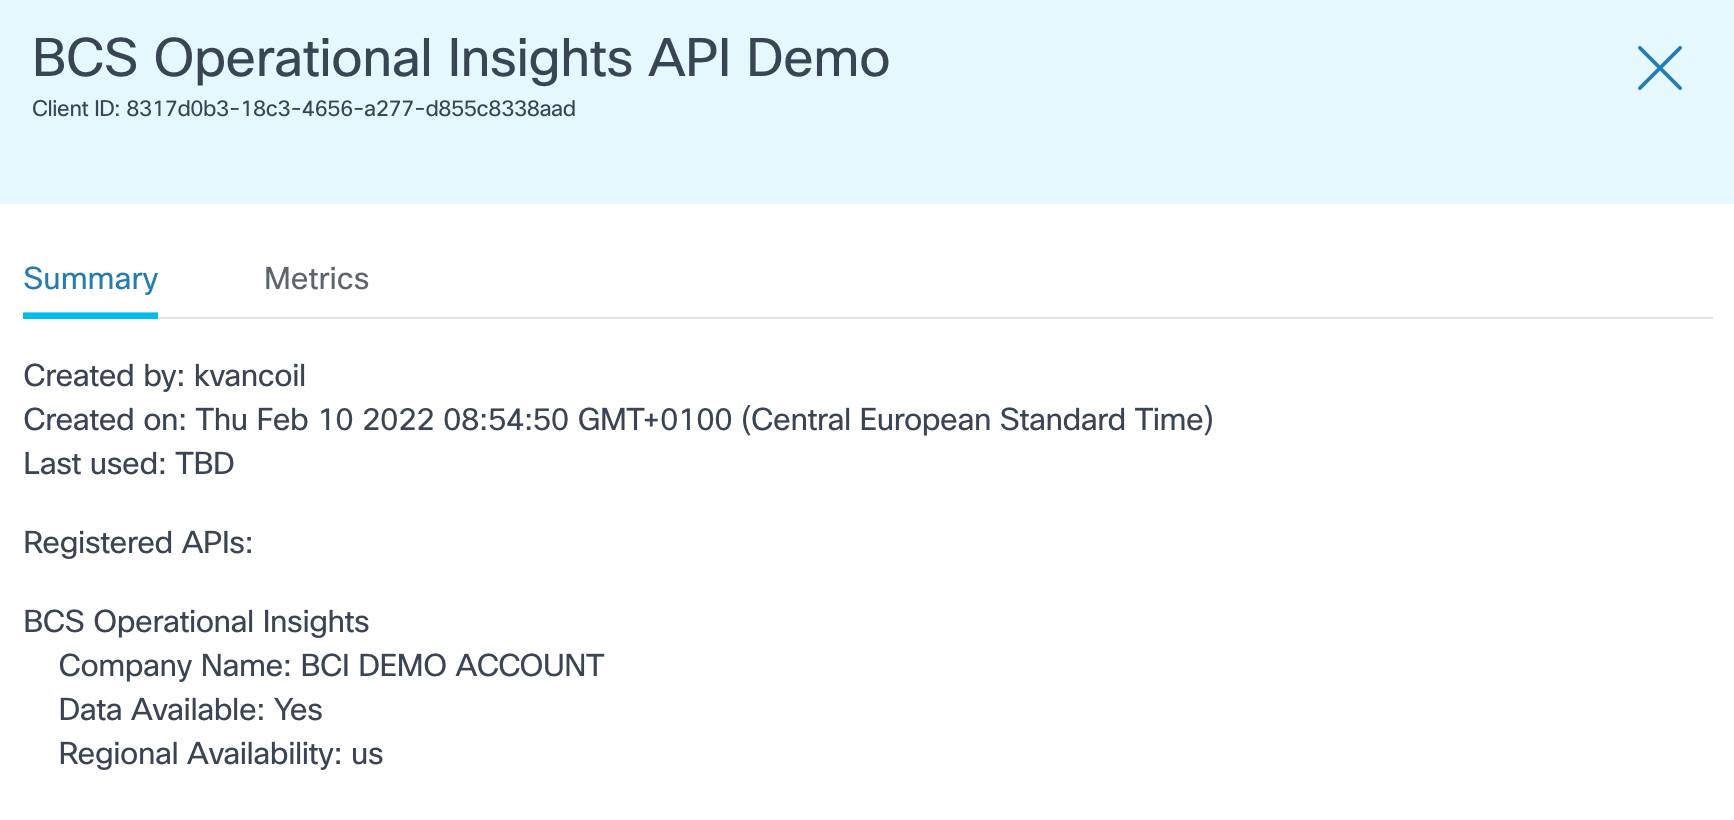Click the 'Registered APIs:' heading
The height and width of the screenshot is (820, 1734).
coord(138,543)
